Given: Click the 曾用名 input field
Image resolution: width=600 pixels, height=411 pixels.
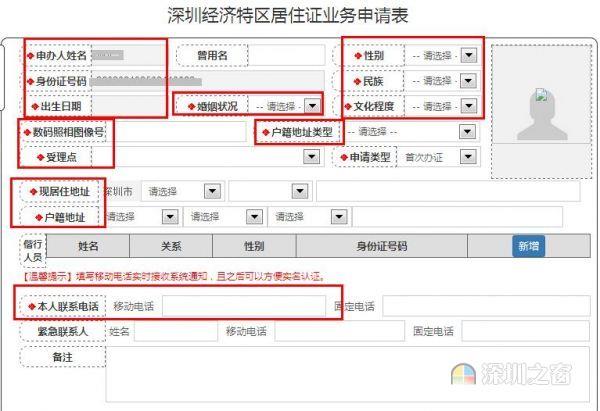Looking at the screenshot, I should pos(286,55).
